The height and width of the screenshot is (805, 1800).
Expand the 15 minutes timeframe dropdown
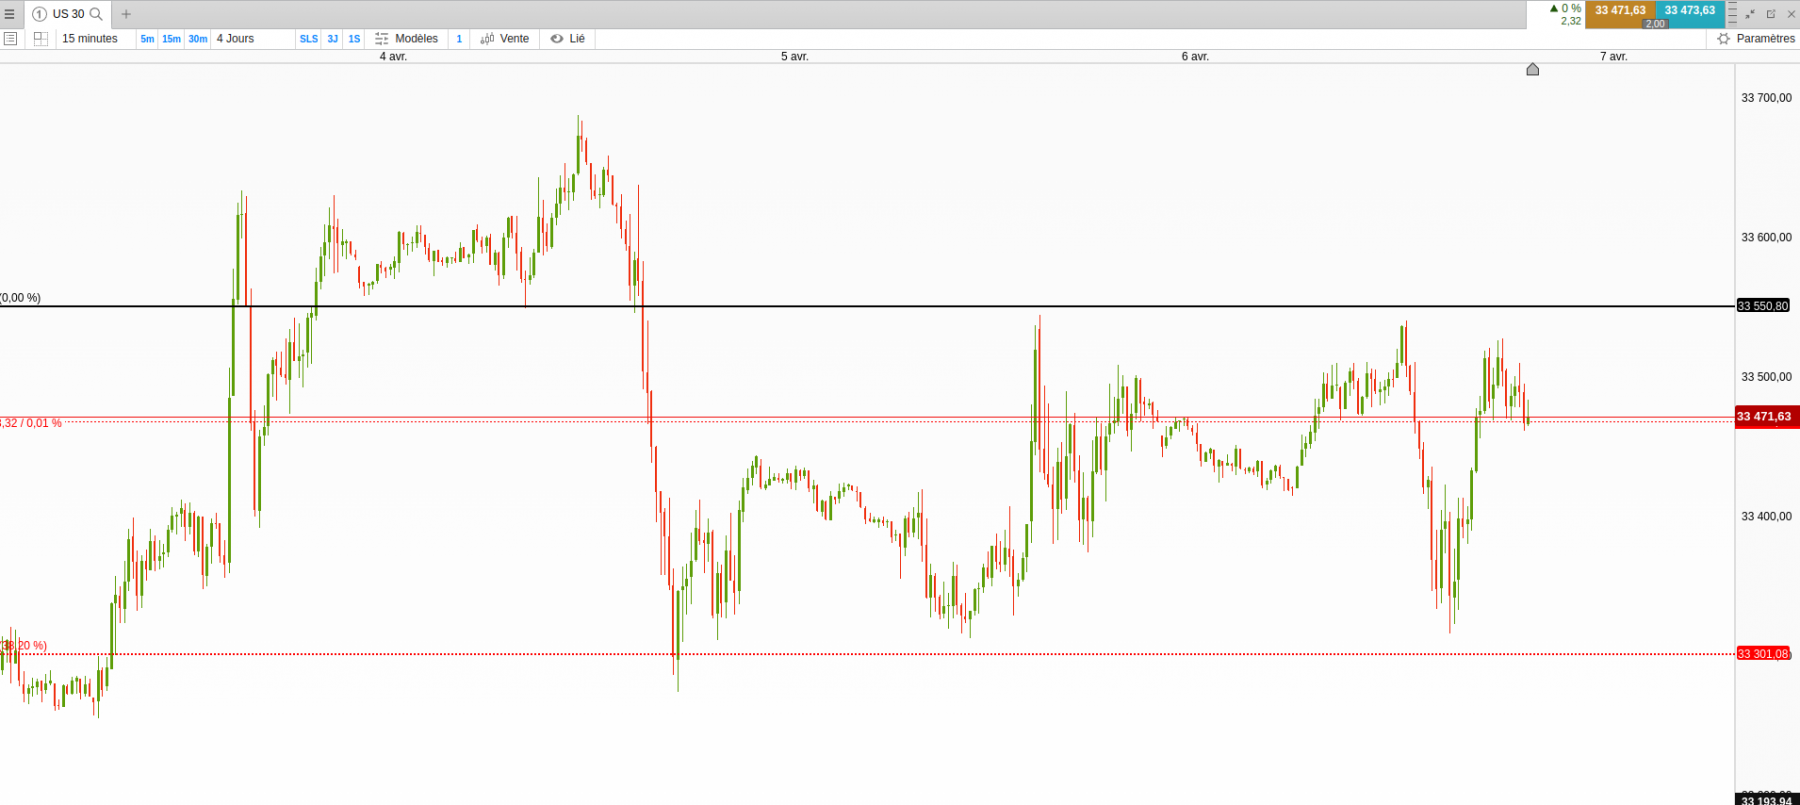pos(90,39)
